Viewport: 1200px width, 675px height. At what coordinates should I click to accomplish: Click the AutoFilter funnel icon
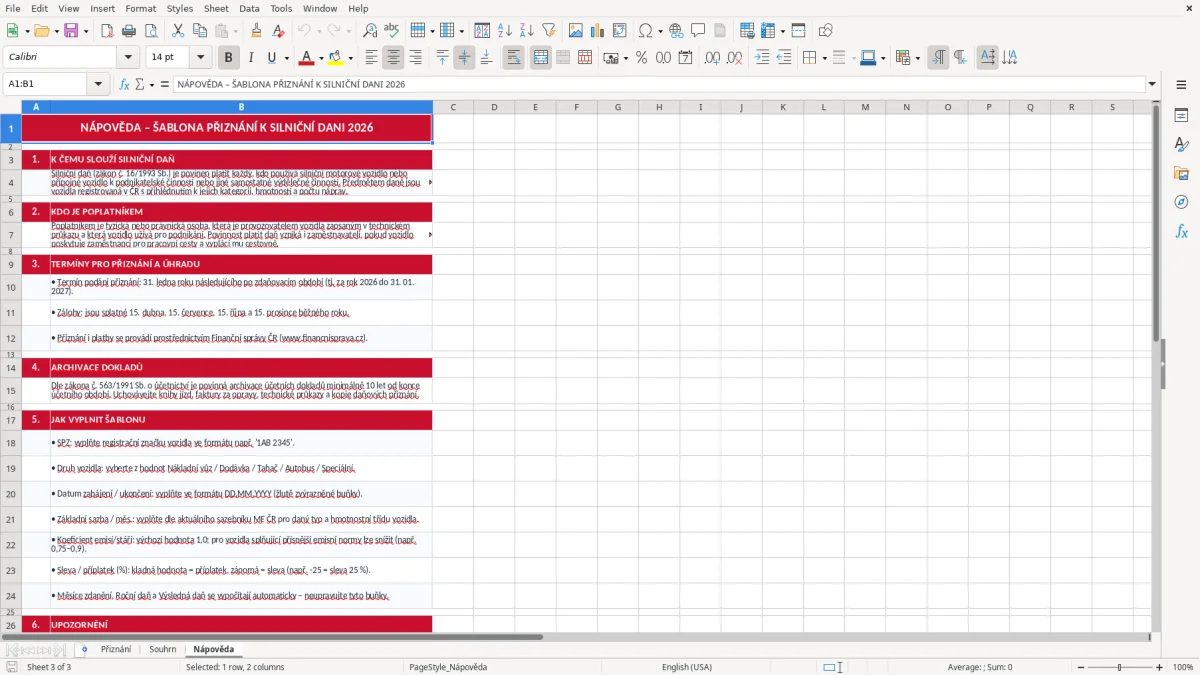pyautogui.click(x=548, y=31)
